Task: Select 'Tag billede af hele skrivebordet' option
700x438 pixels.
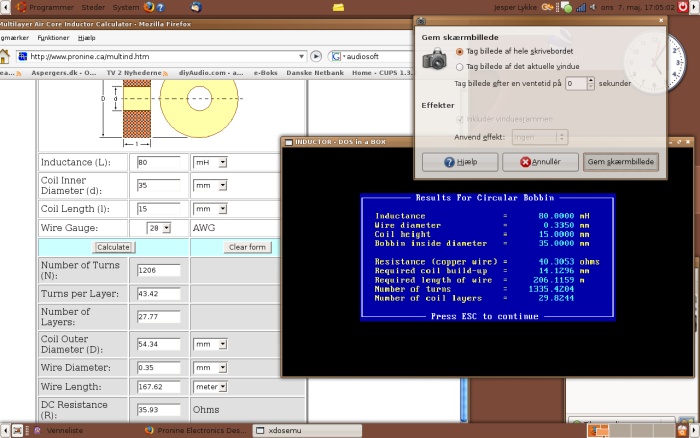Action: 459,52
